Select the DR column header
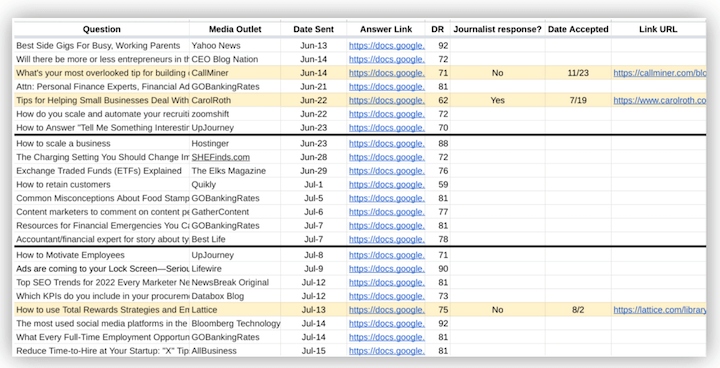720x368 pixels. coord(438,29)
